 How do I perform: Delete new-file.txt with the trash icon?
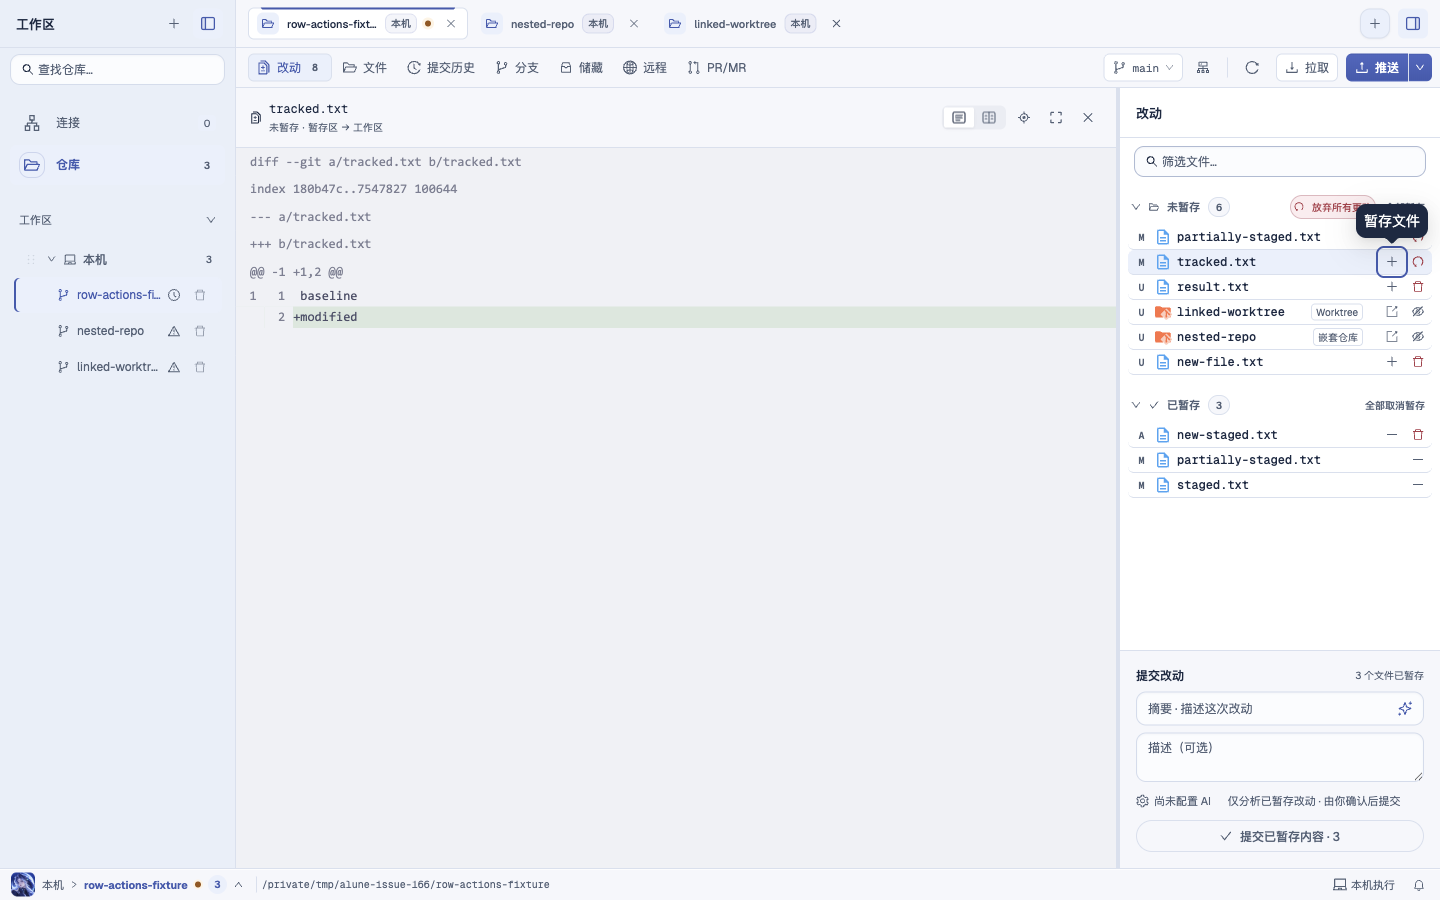(1418, 362)
